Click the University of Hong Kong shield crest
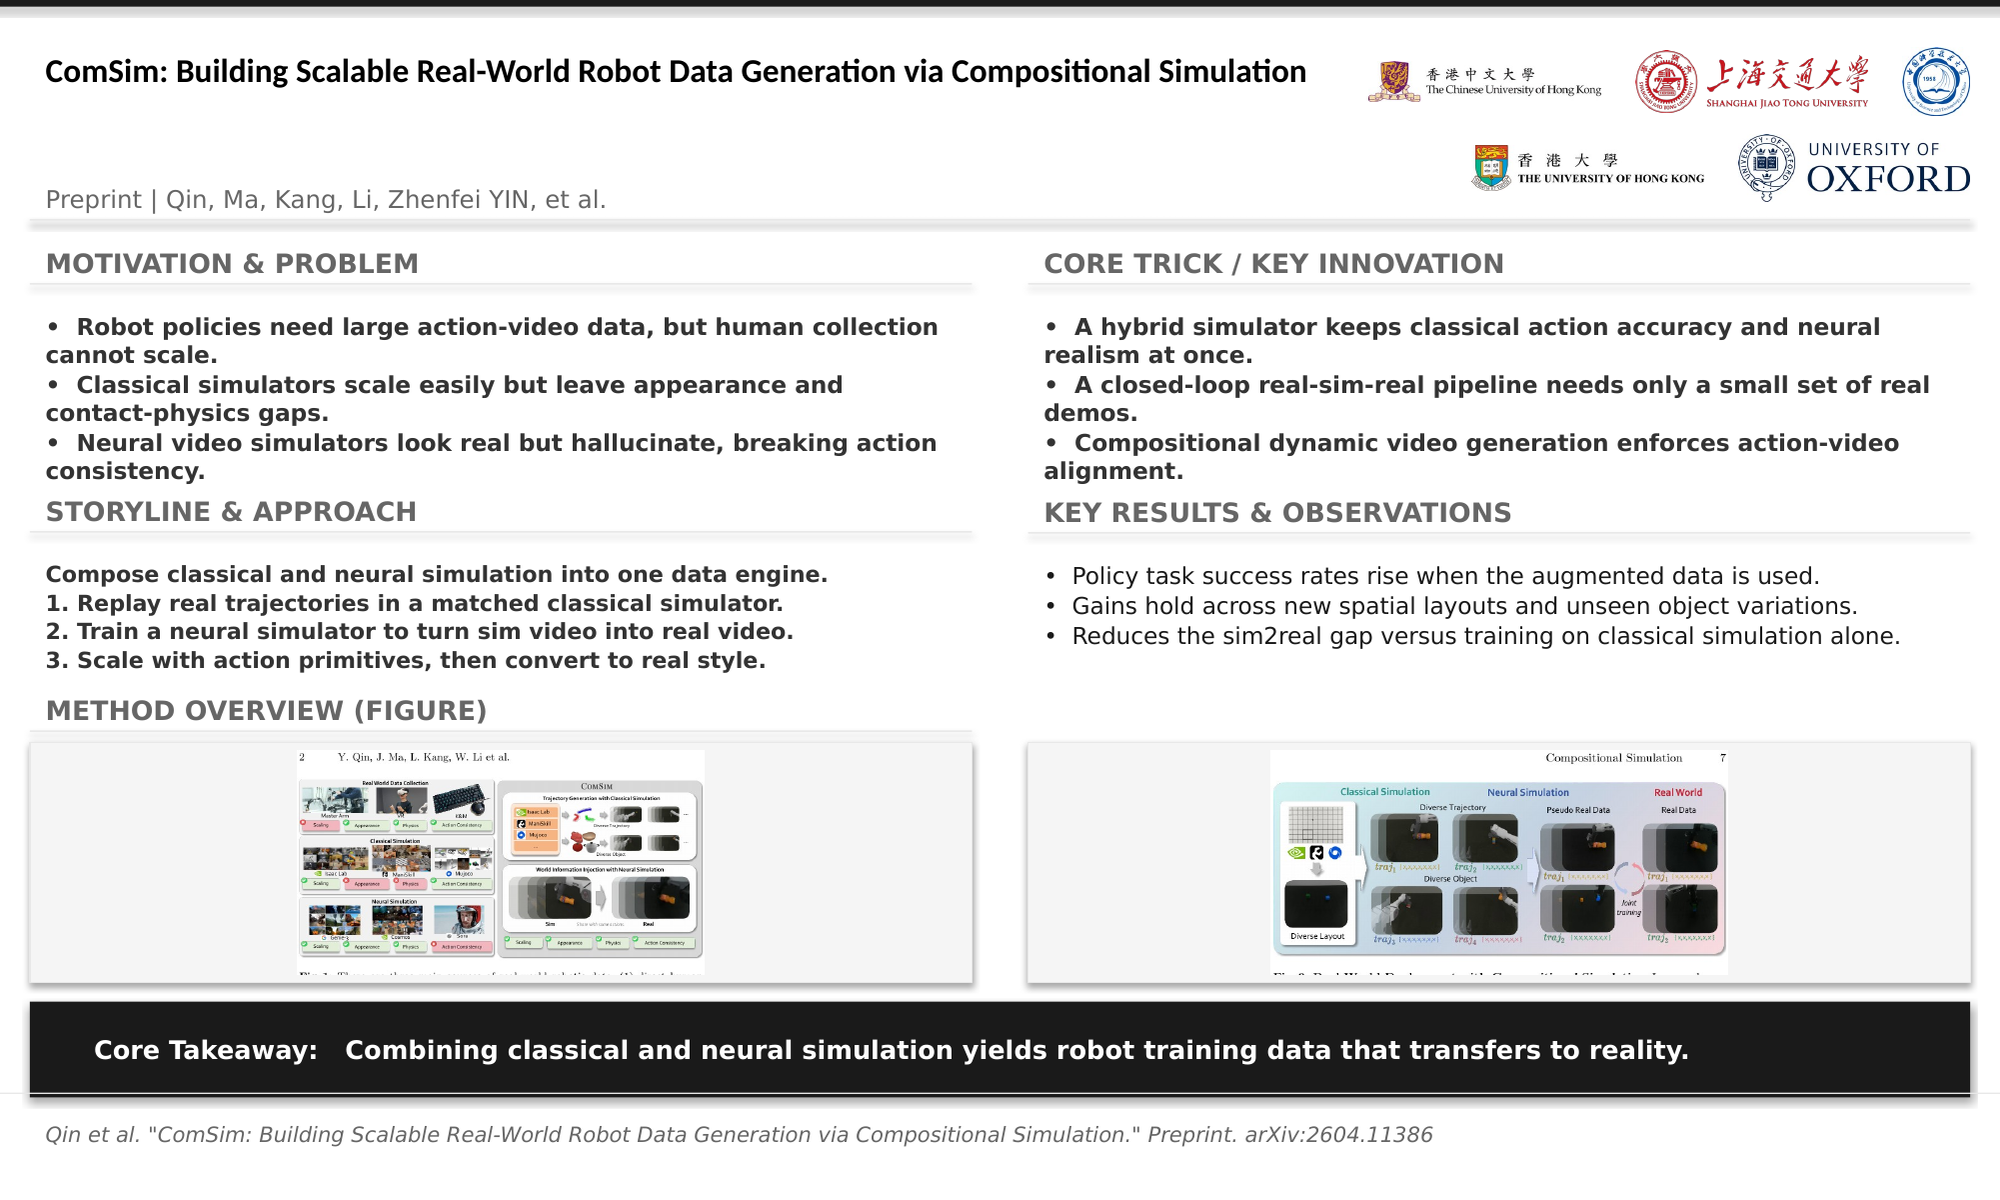The image size is (2000, 1200). point(1491,167)
